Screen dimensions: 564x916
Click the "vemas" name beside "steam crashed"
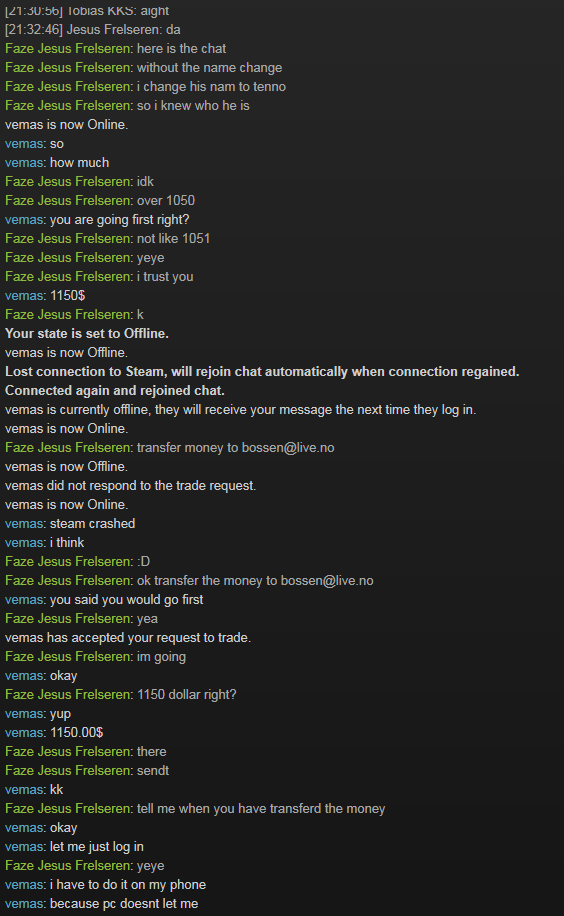(24, 523)
